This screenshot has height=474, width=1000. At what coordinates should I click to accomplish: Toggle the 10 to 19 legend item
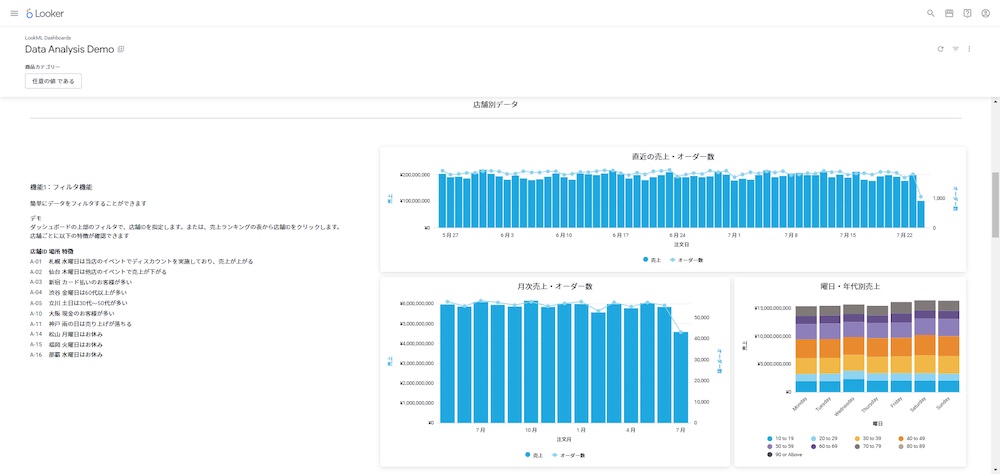[x=781, y=438]
